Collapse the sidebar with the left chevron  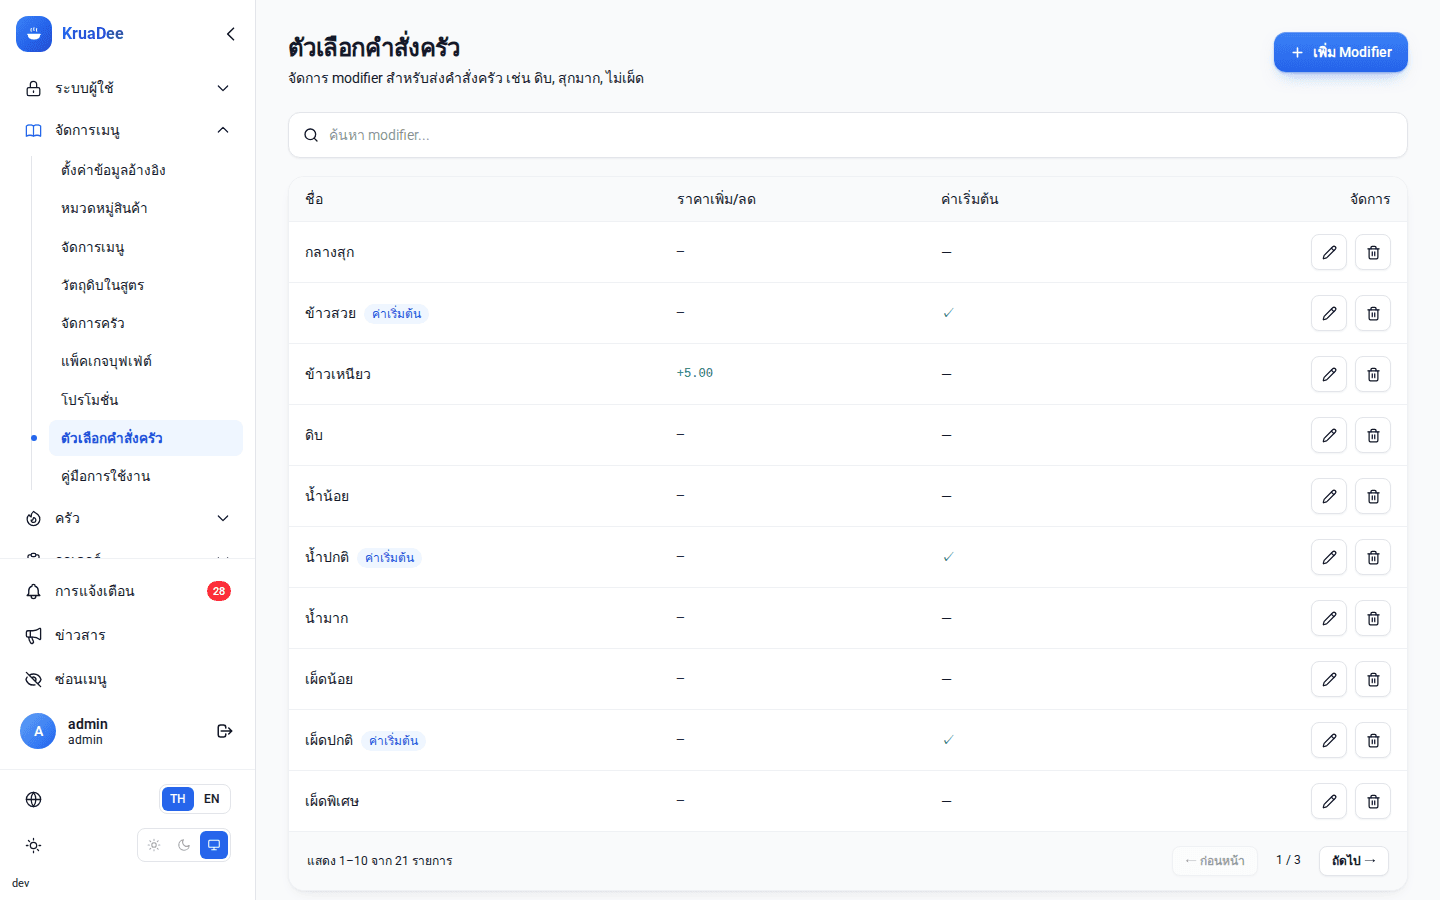coord(231,34)
